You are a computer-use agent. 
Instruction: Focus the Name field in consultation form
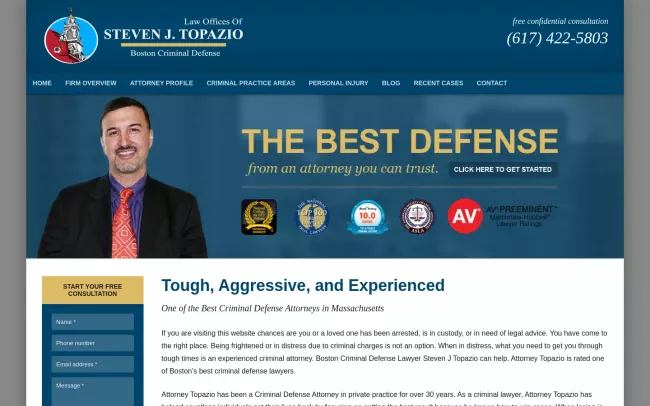click(93, 322)
